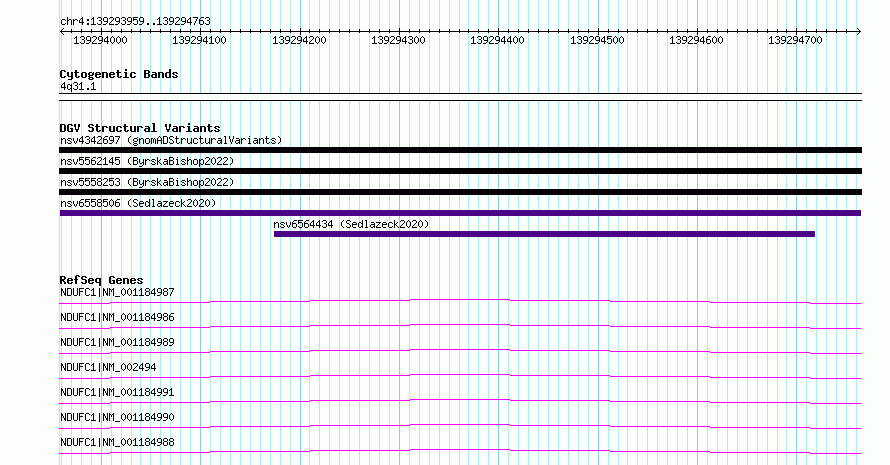Click ruler position 139294700
This screenshot has width=890, height=465.
(795, 40)
